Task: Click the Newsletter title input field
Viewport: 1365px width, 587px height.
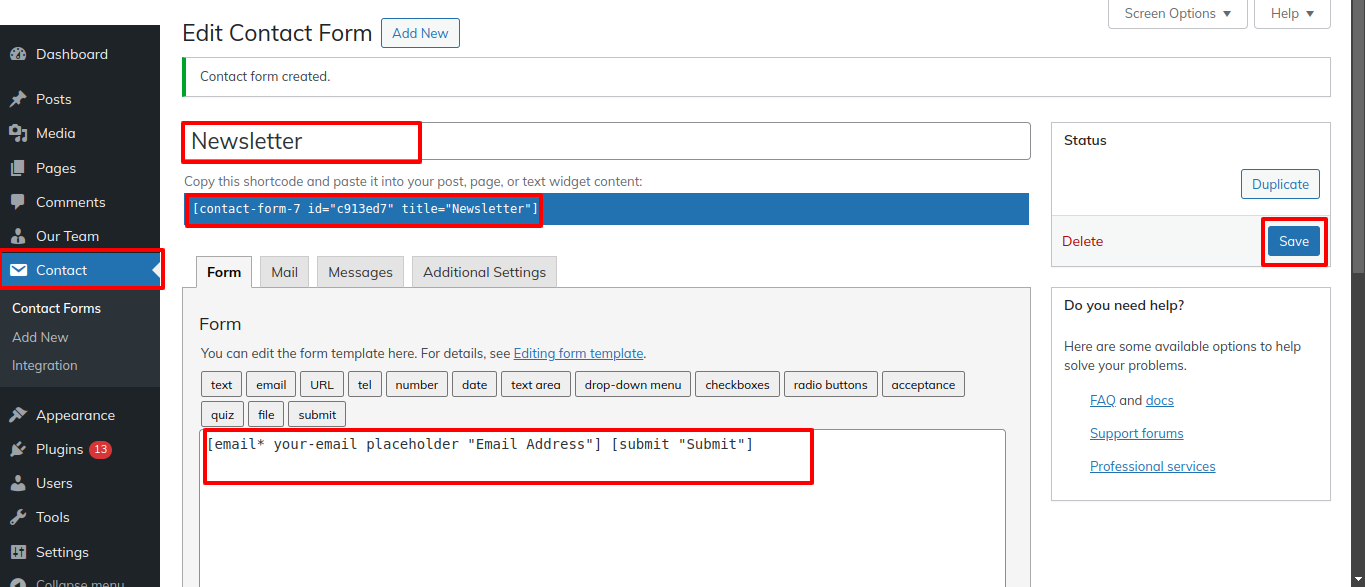Action: [x=607, y=141]
